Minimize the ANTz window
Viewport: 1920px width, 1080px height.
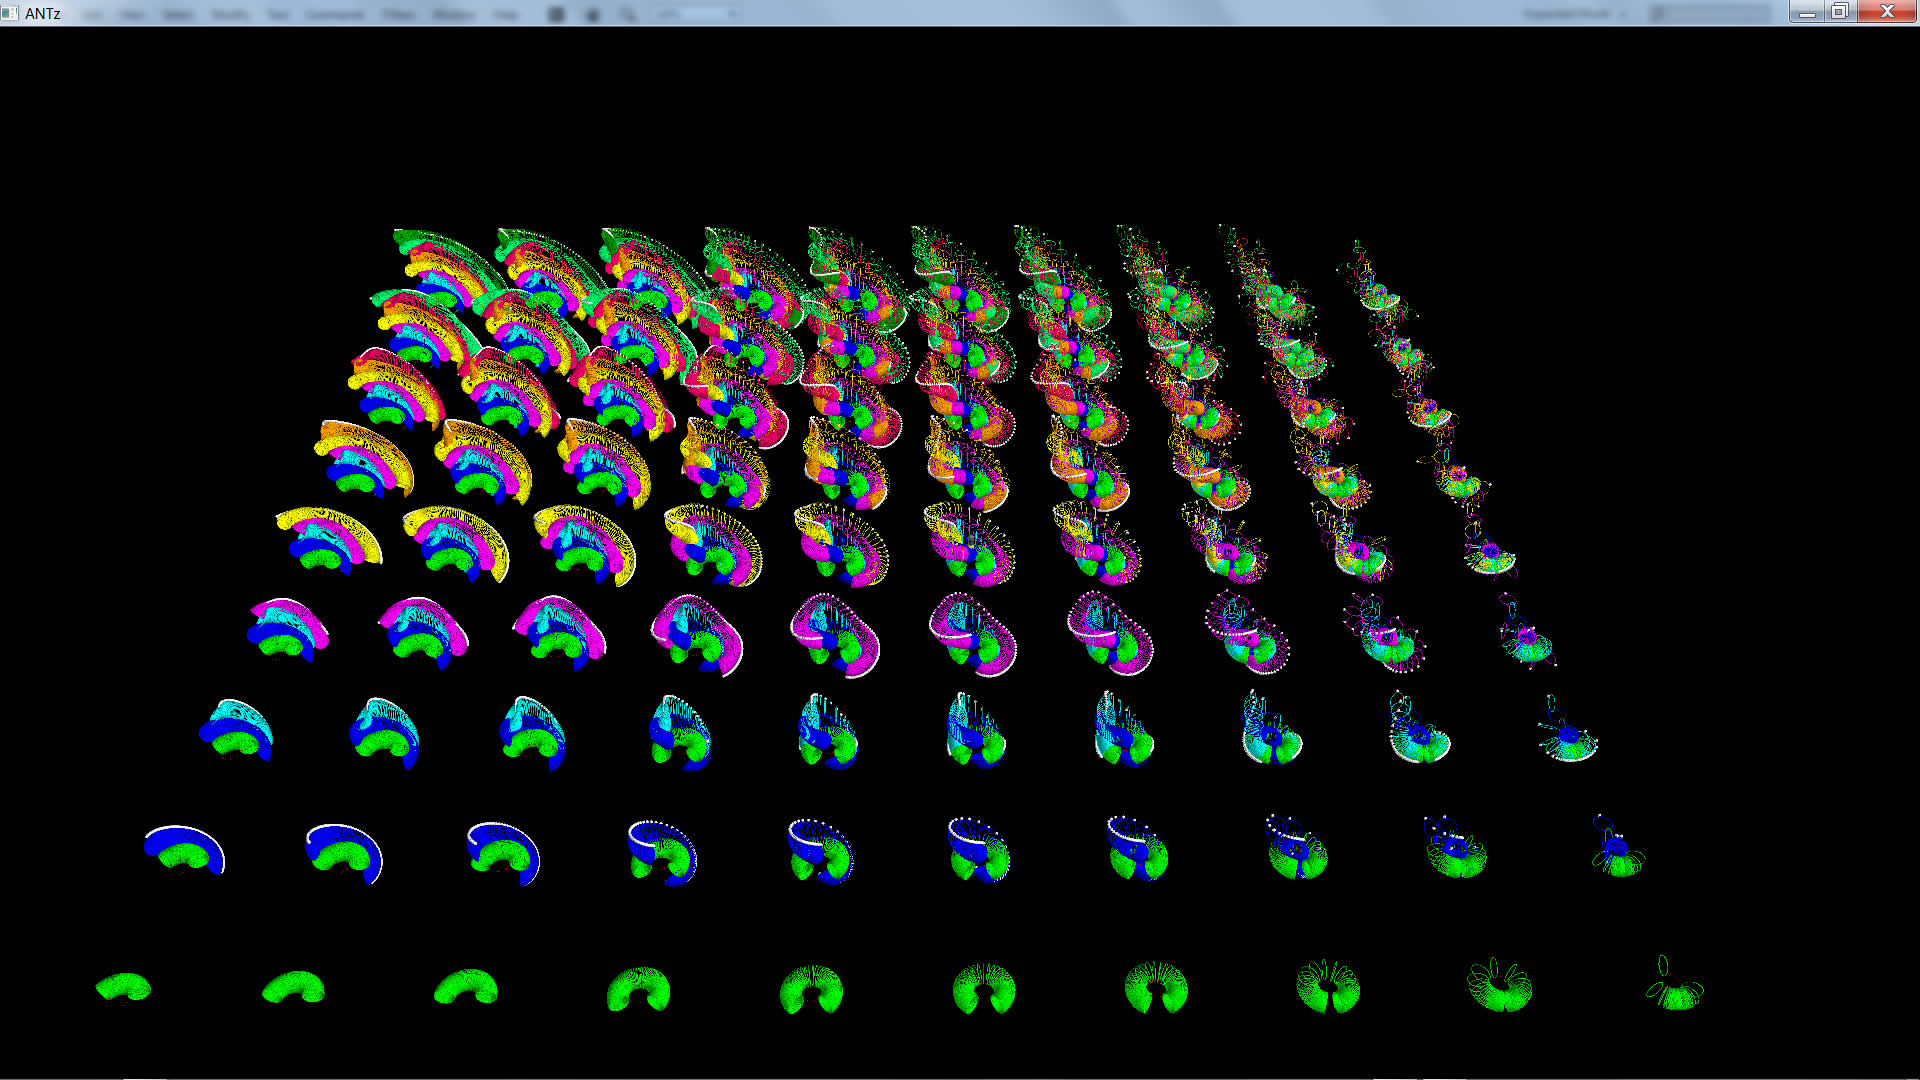[1806, 12]
